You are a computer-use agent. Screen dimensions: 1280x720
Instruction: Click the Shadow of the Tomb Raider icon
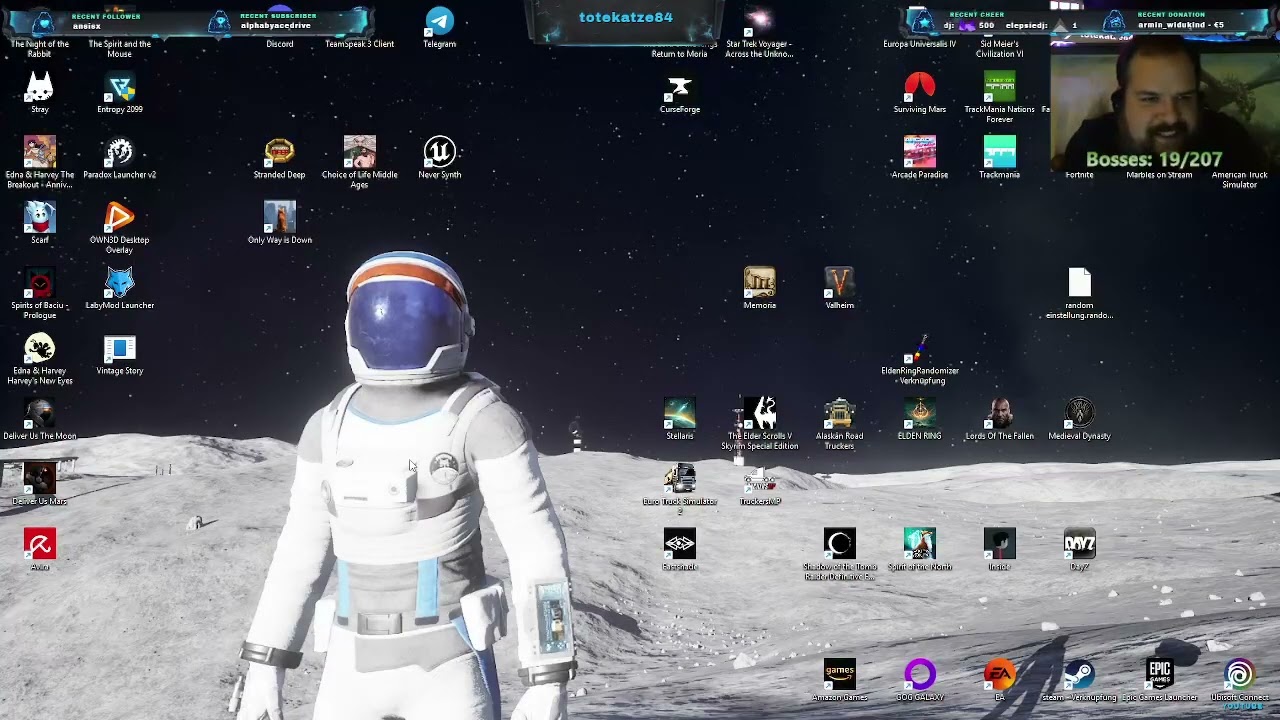[x=840, y=544]
